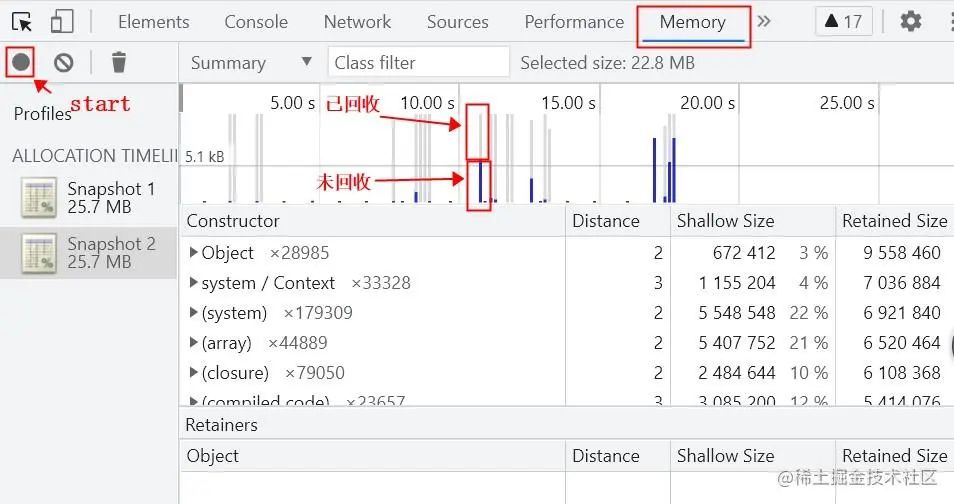
Task: Expand the Object constructor row
Action: (193, 253)
